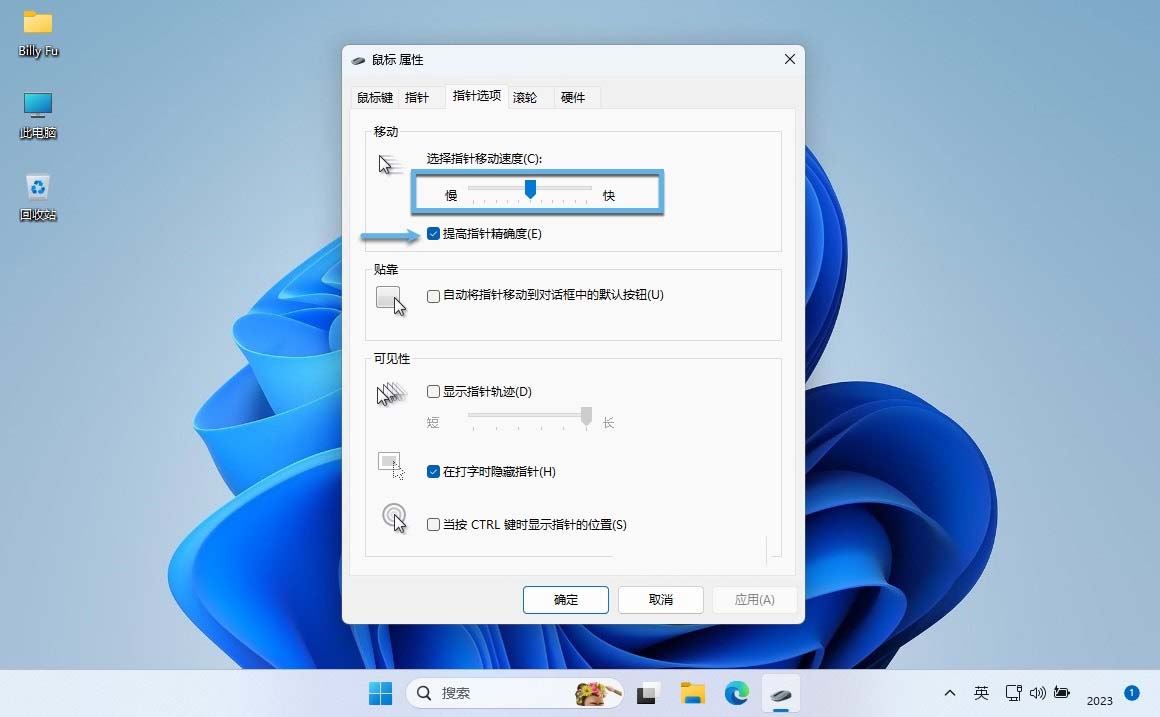Disable 提高指针精确度 checkbox
Screen dimensions: 1160x717
(x=433, y=233)
